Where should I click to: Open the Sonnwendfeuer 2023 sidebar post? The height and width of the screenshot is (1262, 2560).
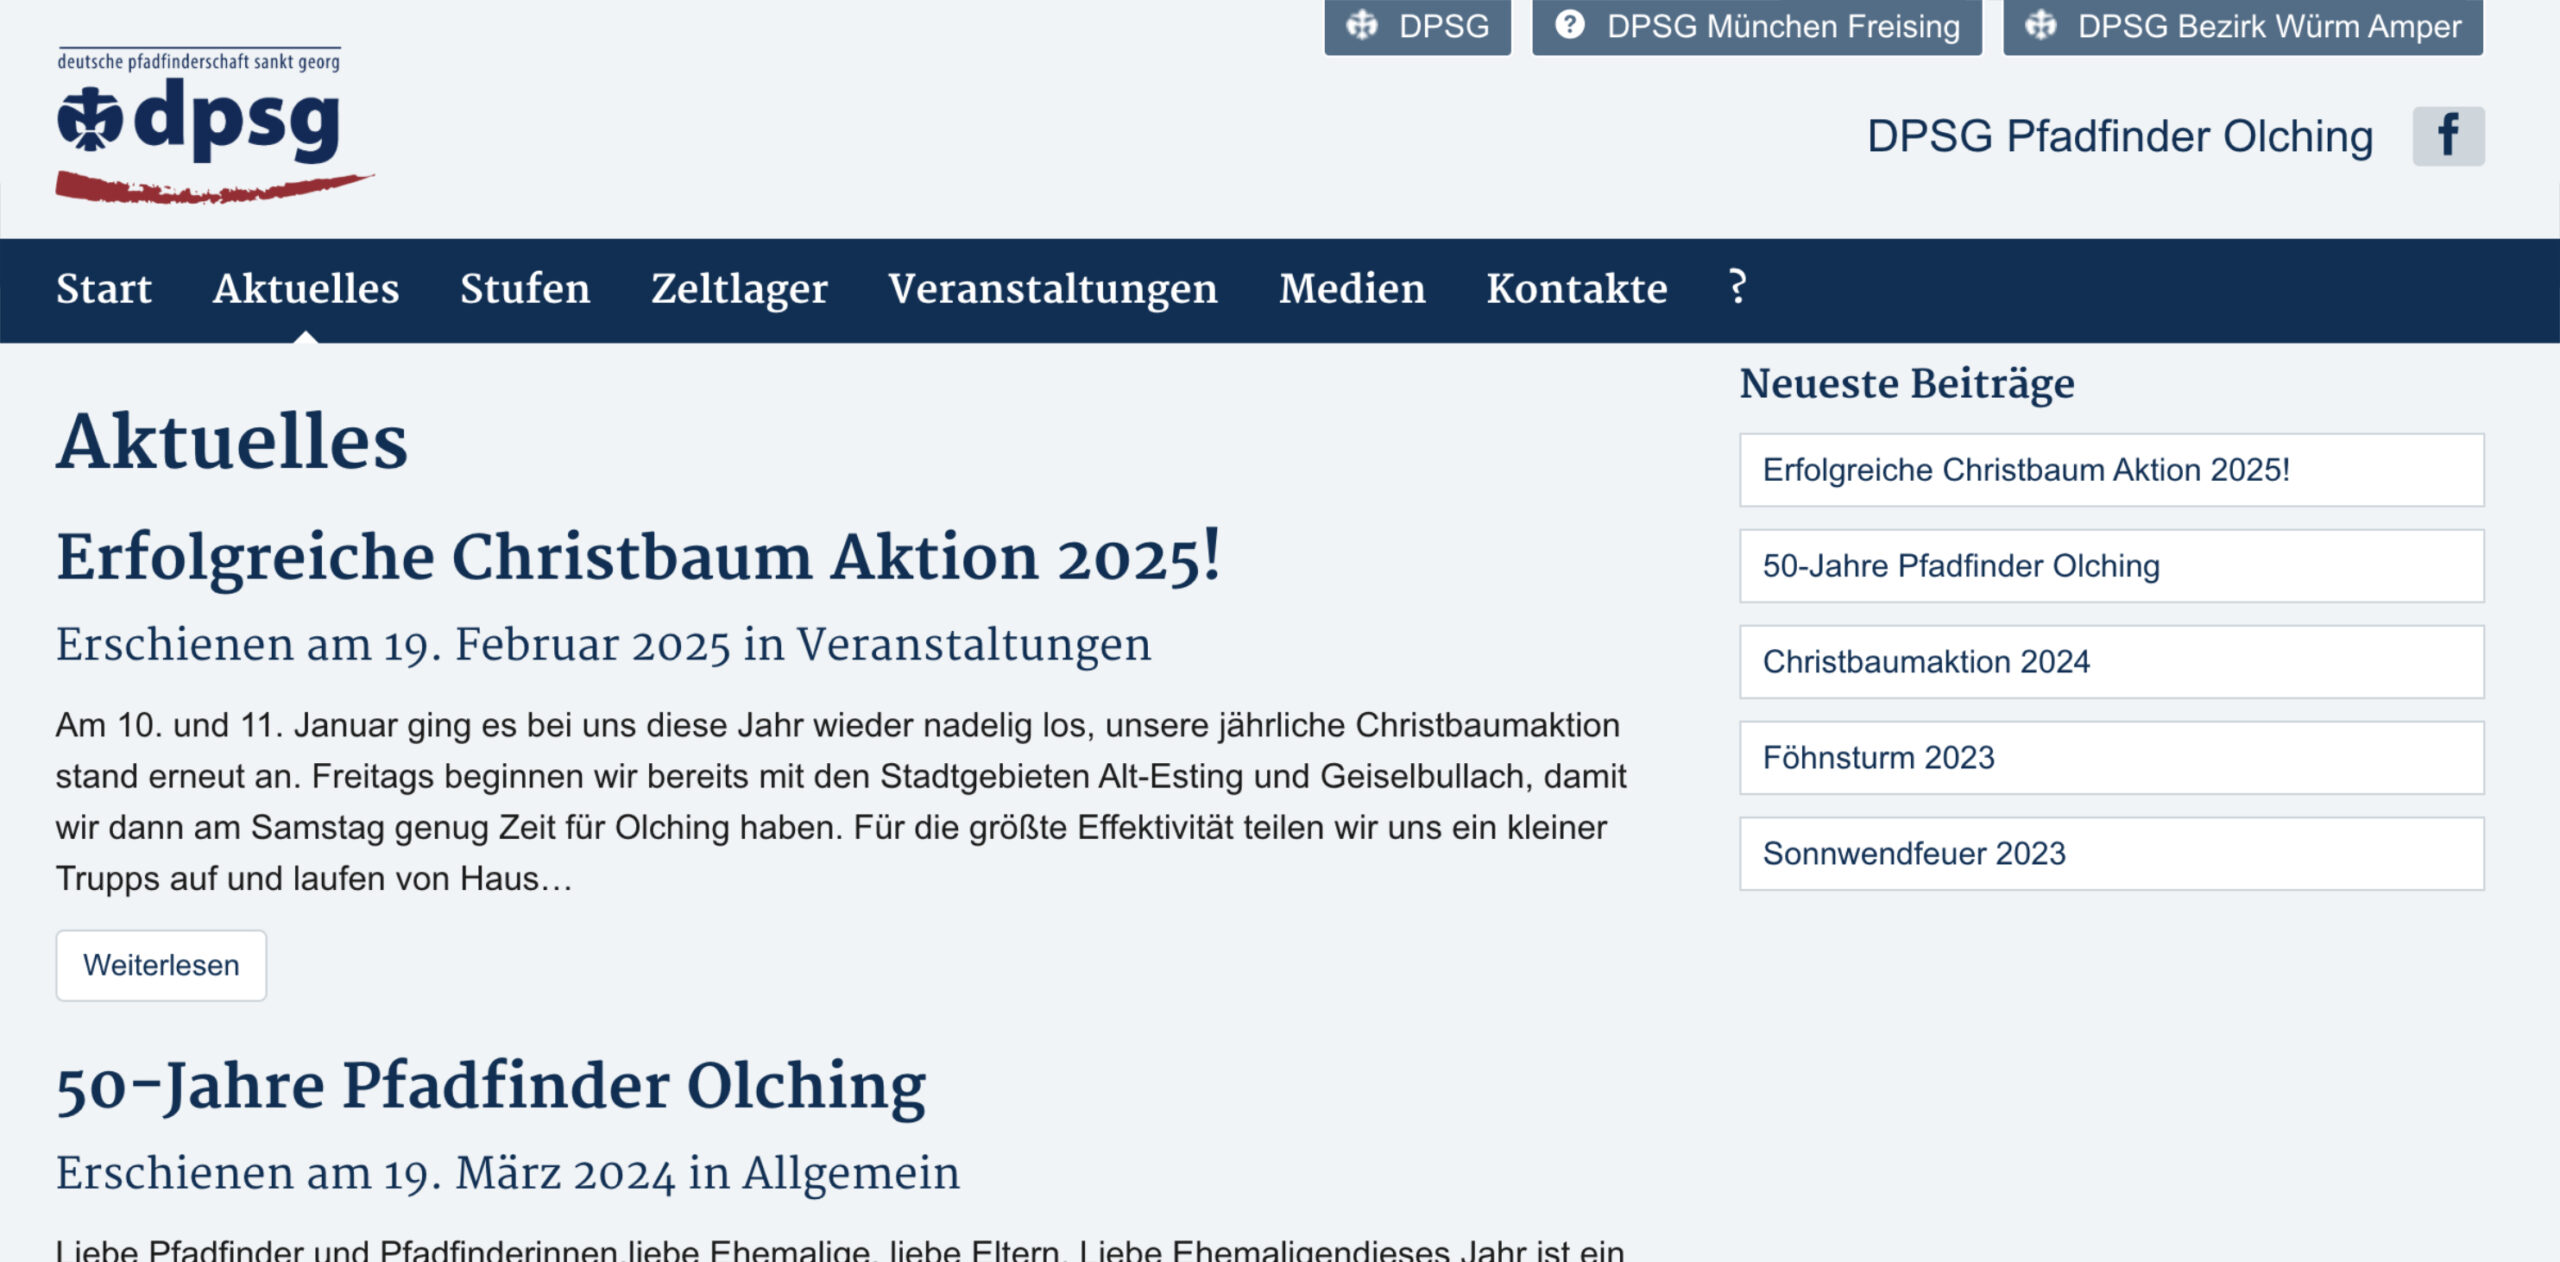point(1913,854)
